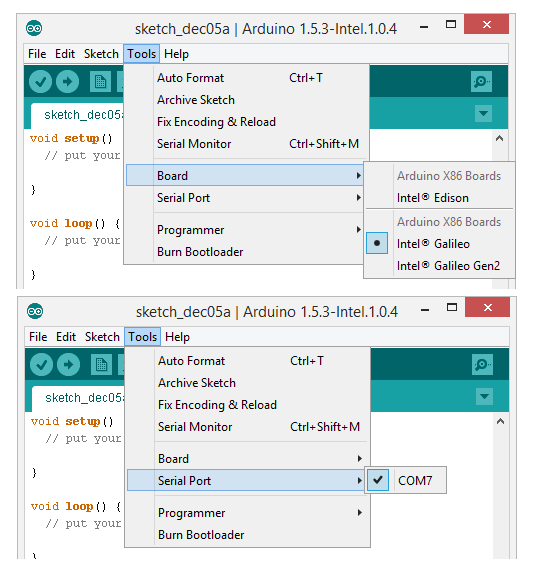Open Help menu in top window
This screenshot has height=581, width=538.
click(x=176, y=54)
